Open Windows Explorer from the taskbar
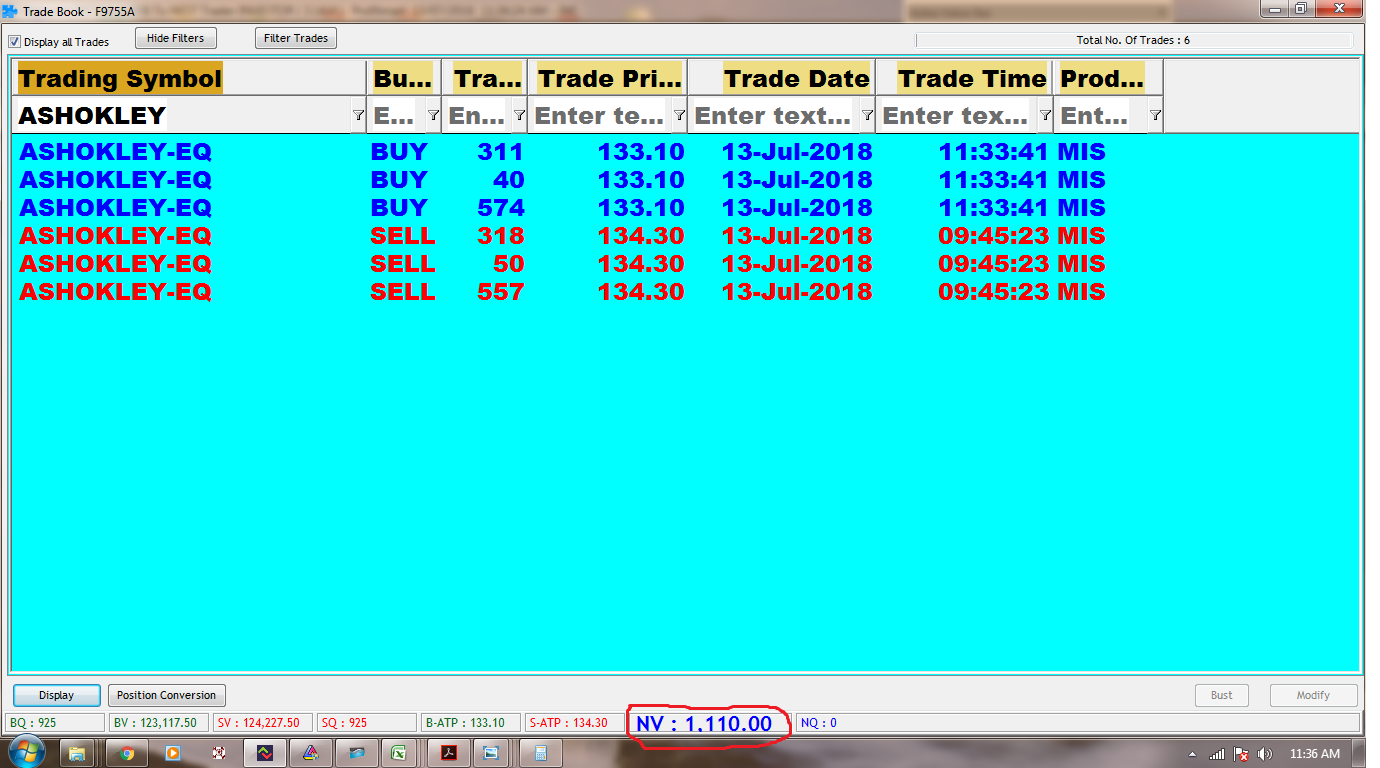1380x768 pixels. click(77, 753)
